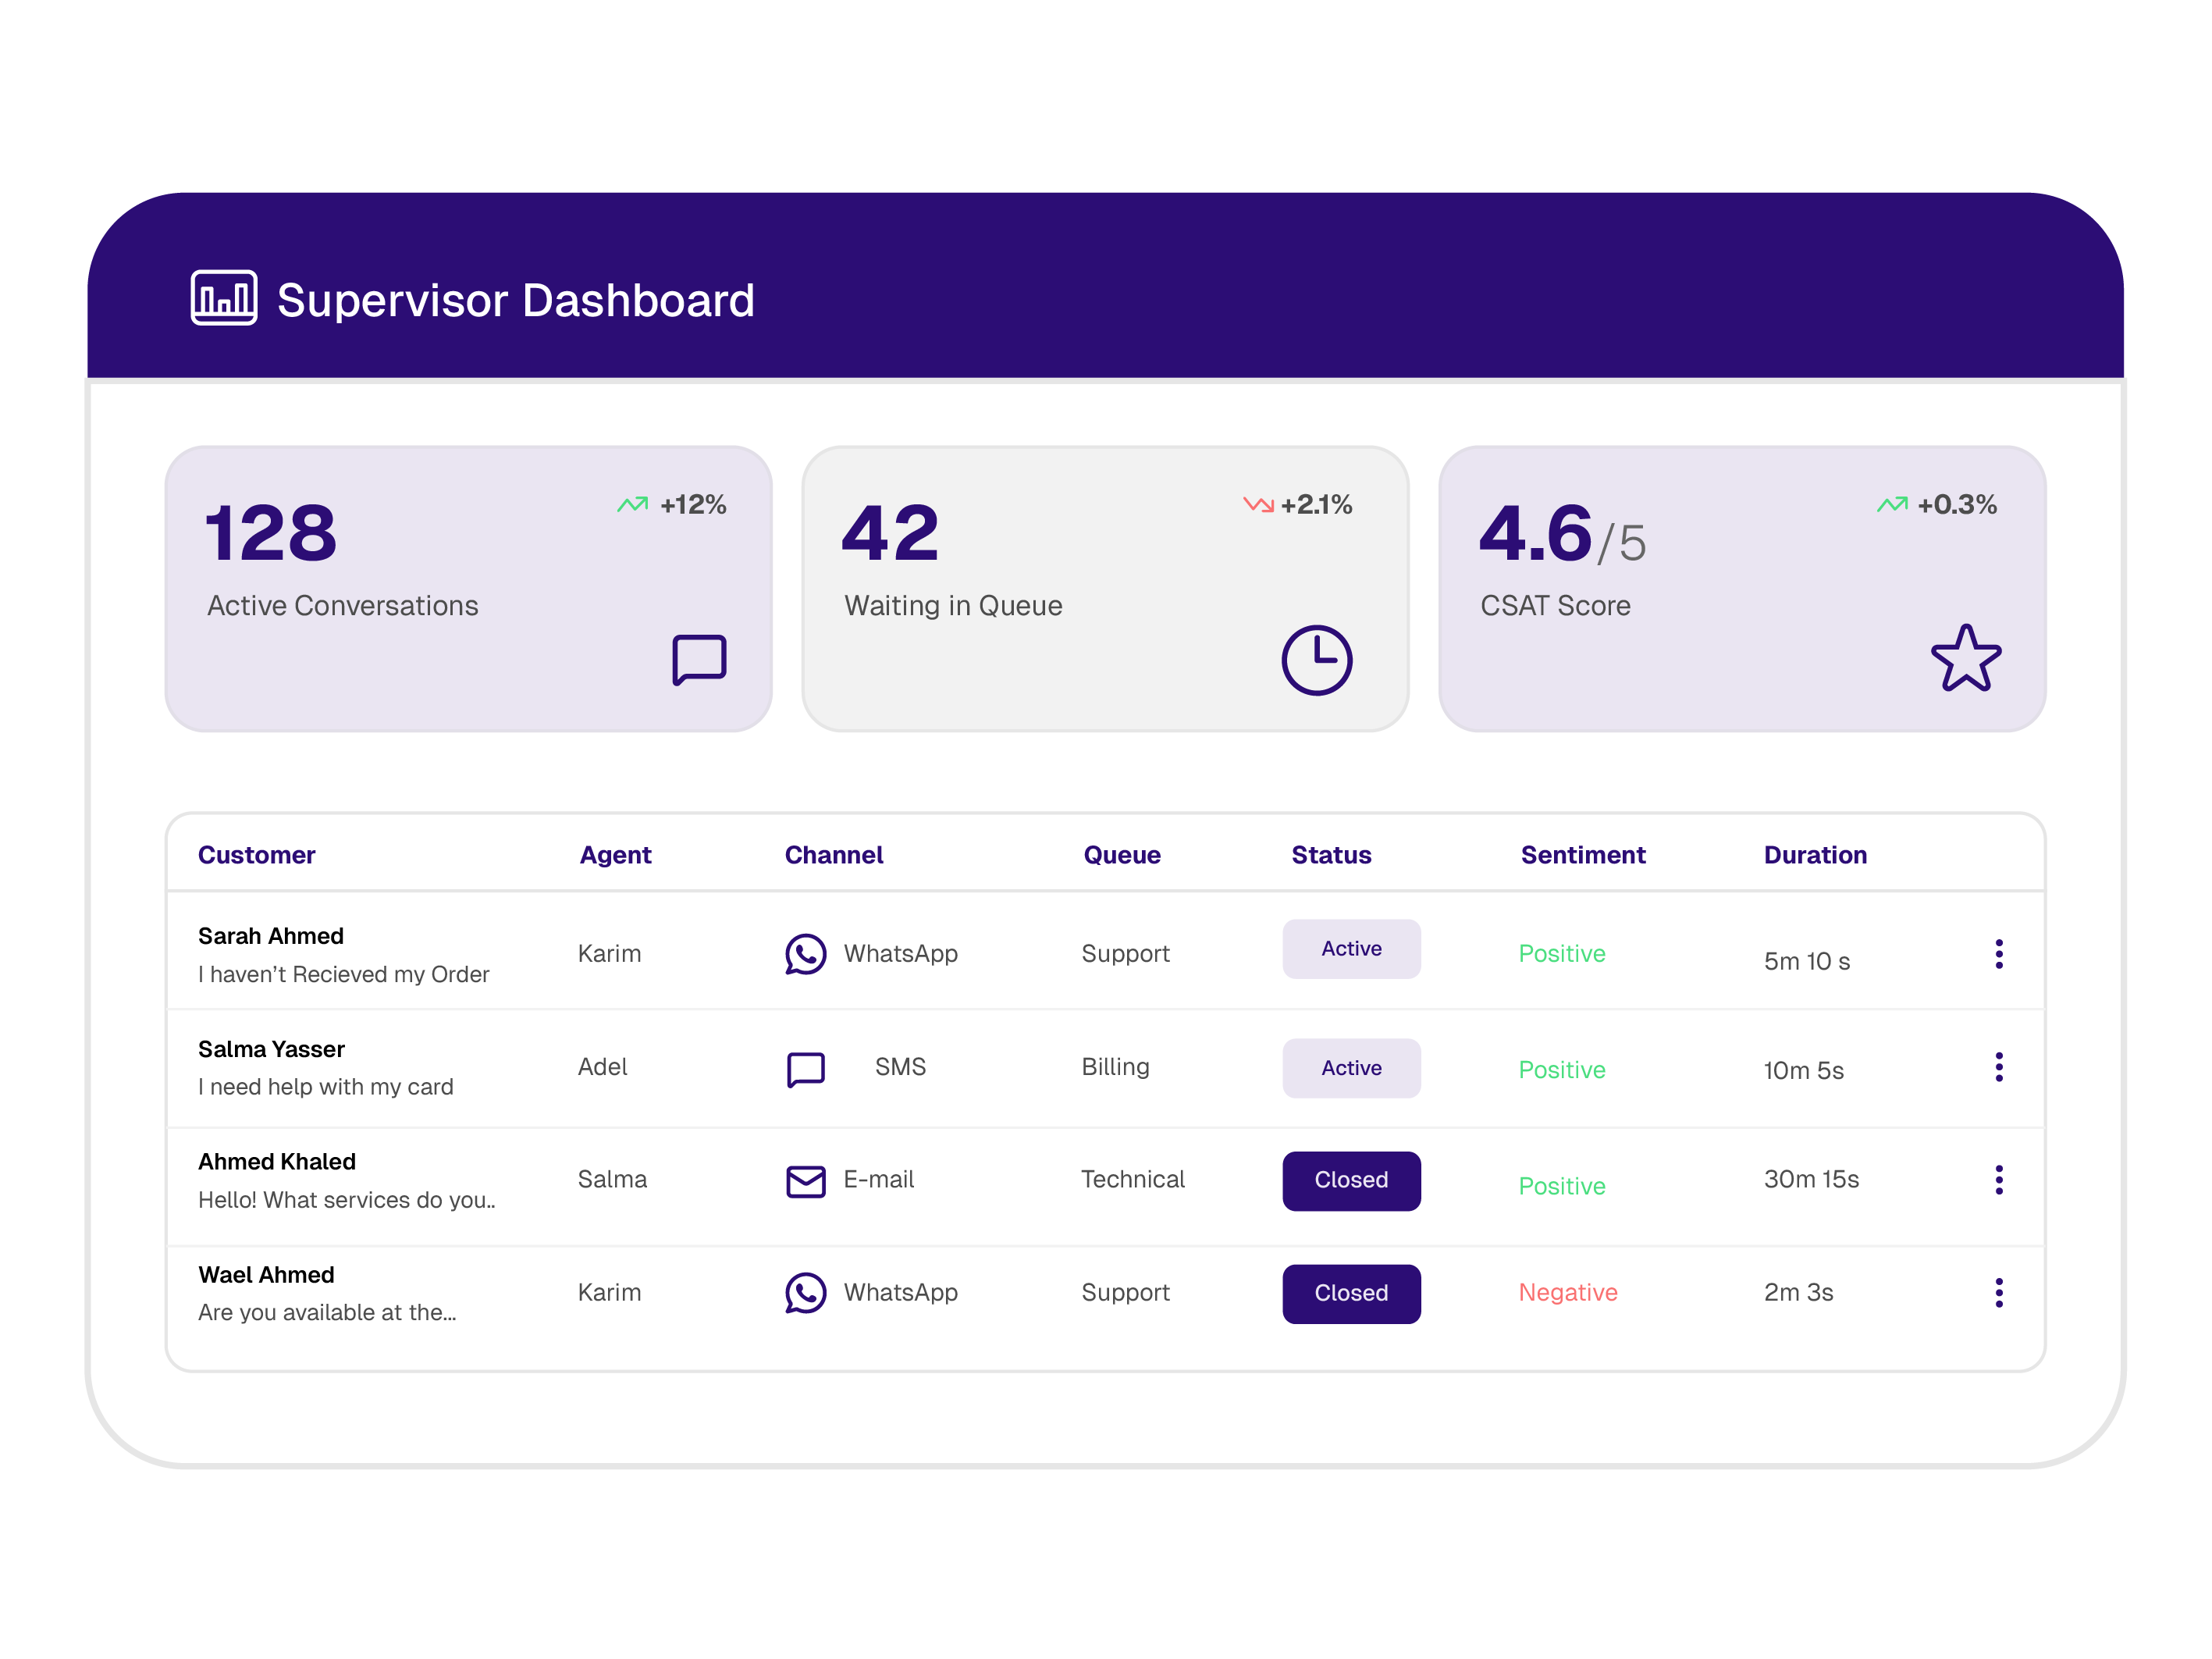Click the Active status badge for Salma Yasser
Image resolution: width=2212 pixels, height=1659 pixels.
(1351, 1068)
